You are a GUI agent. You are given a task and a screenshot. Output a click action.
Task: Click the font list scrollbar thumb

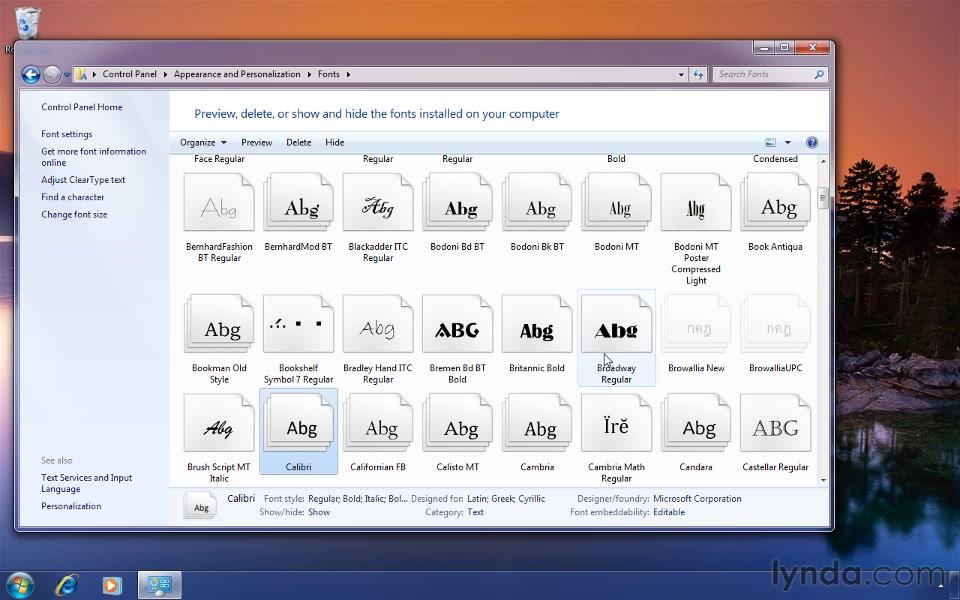coord(822,198)
